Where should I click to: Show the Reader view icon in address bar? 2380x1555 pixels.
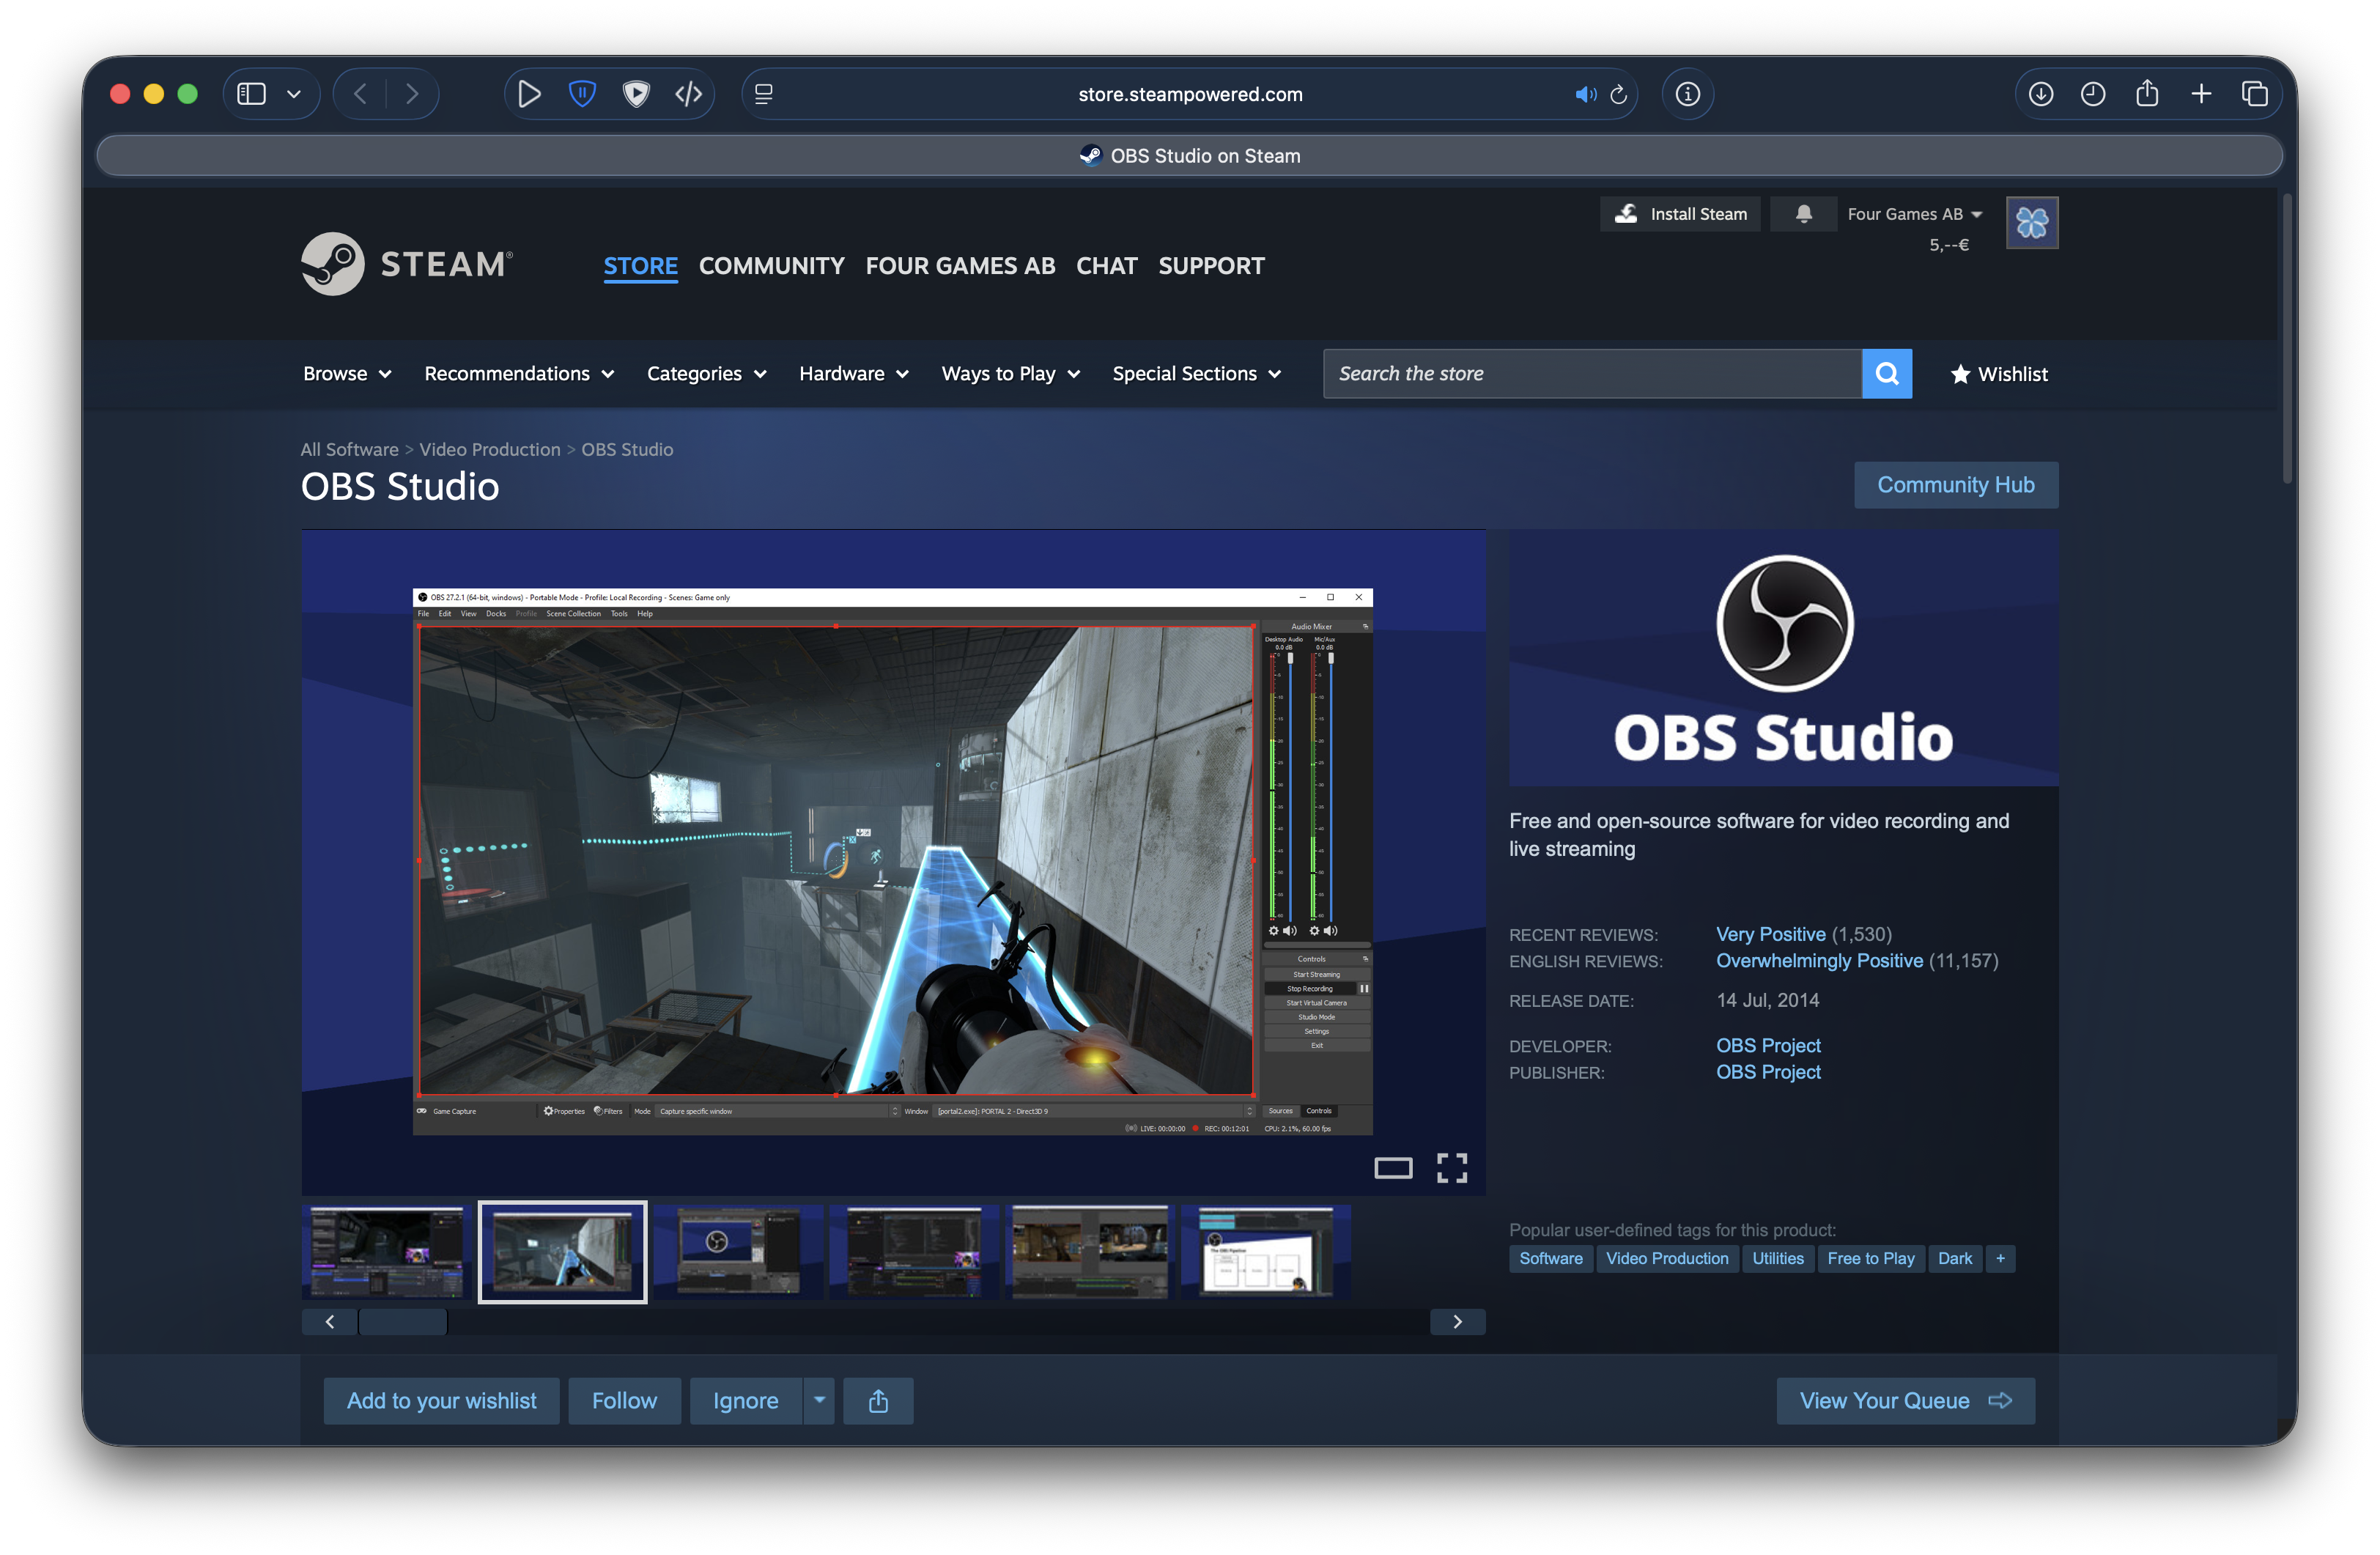coord(764,94)
